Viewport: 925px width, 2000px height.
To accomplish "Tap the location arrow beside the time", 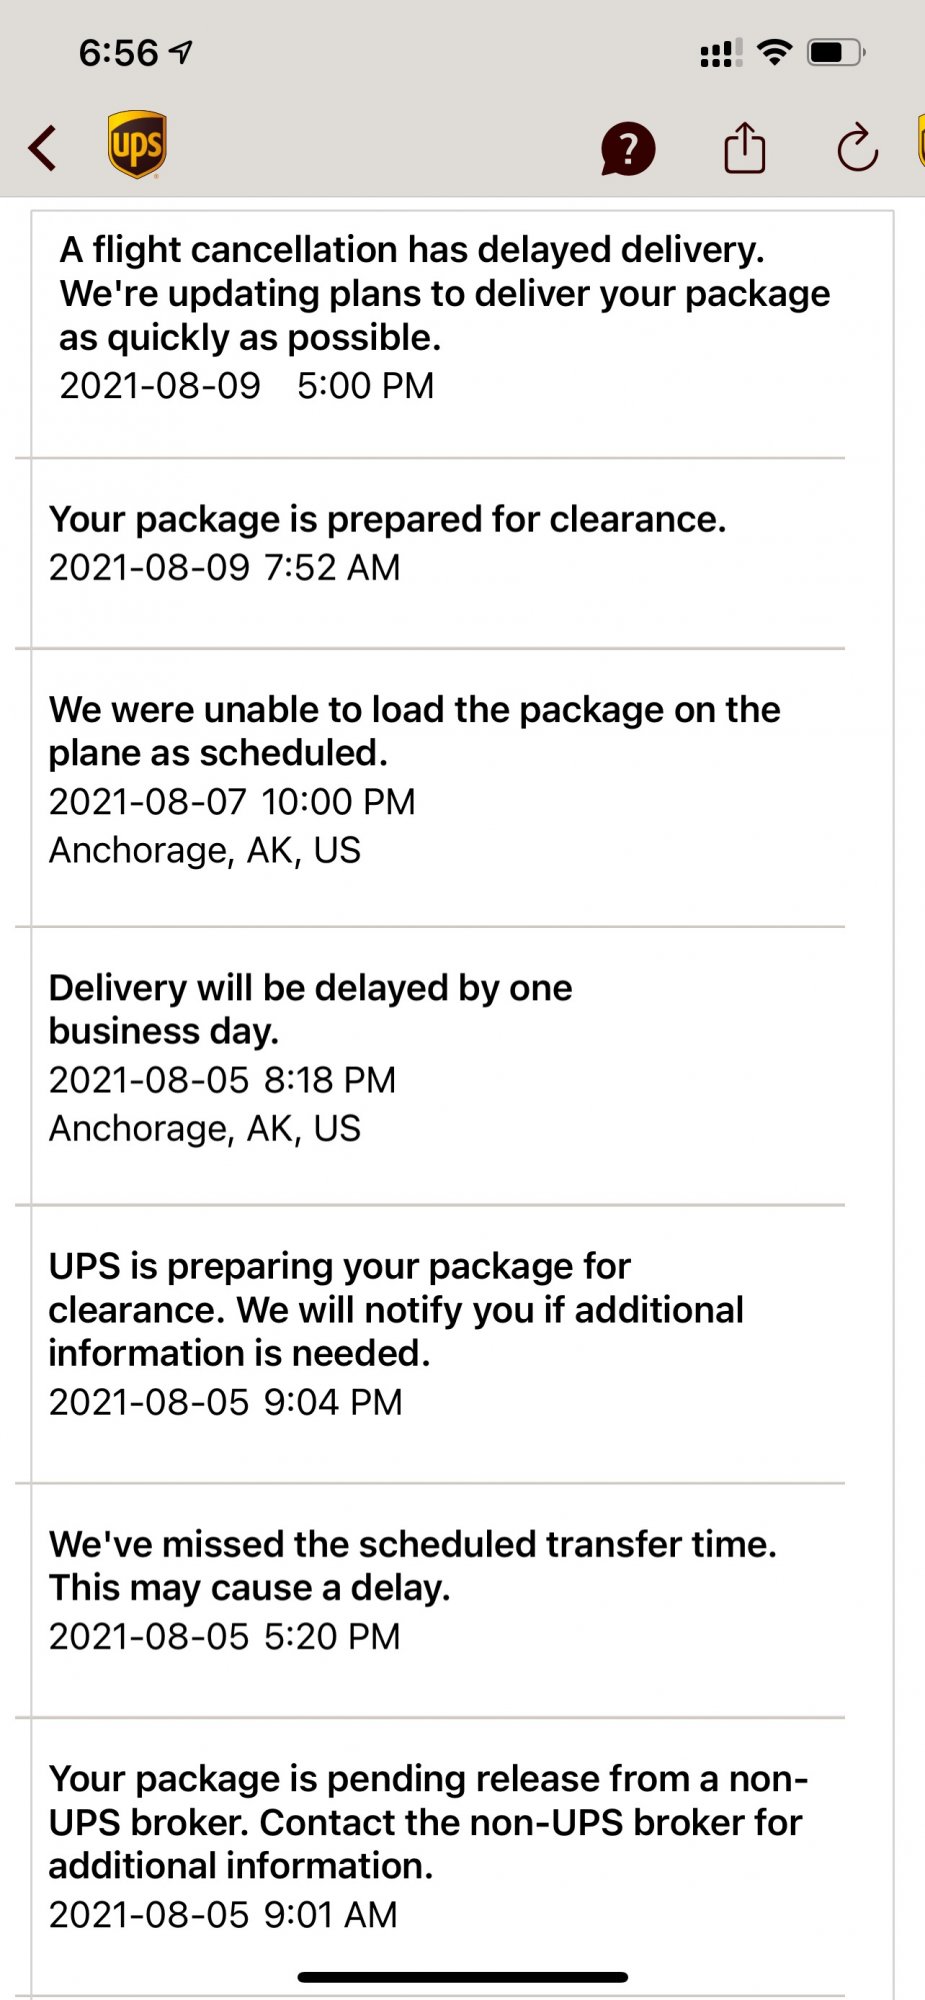I will pos(181,52).
